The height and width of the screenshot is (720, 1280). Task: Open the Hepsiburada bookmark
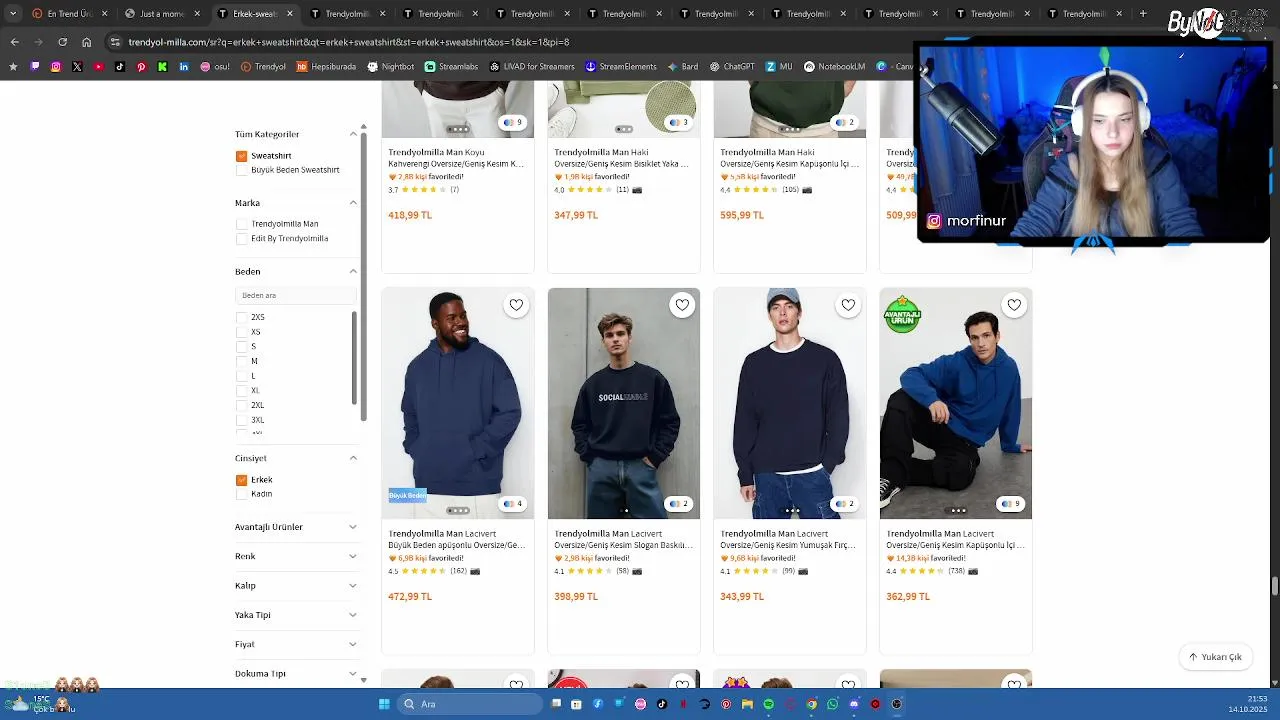coord(326,67)
